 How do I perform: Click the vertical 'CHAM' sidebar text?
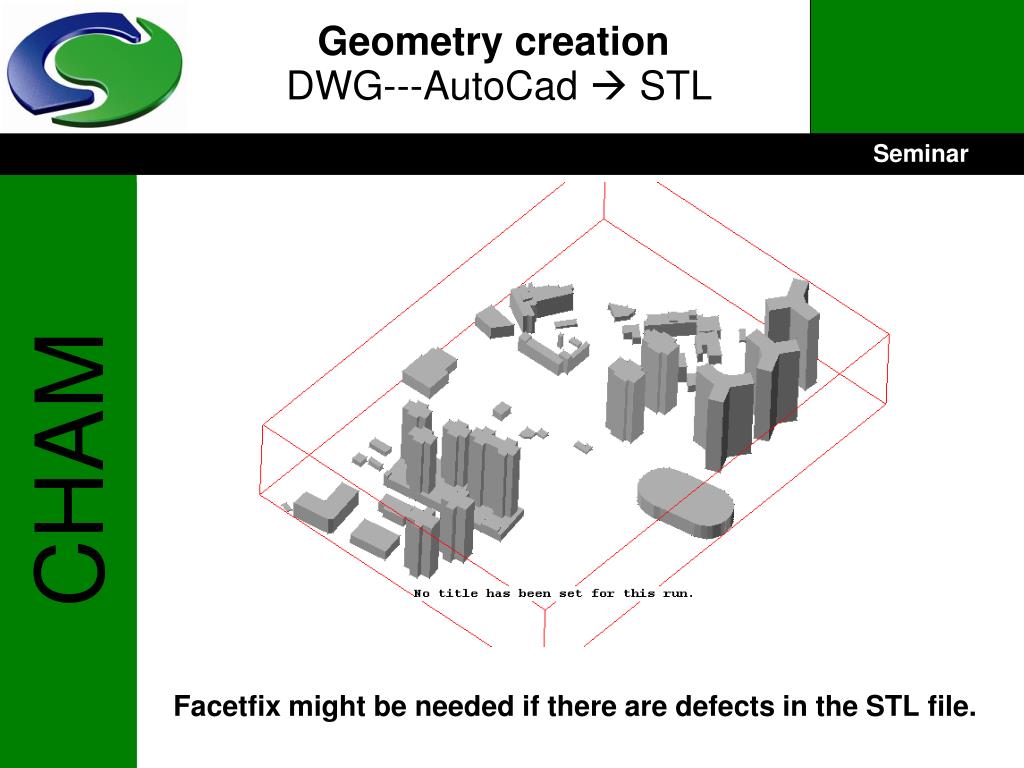click(x=69, y=468)
